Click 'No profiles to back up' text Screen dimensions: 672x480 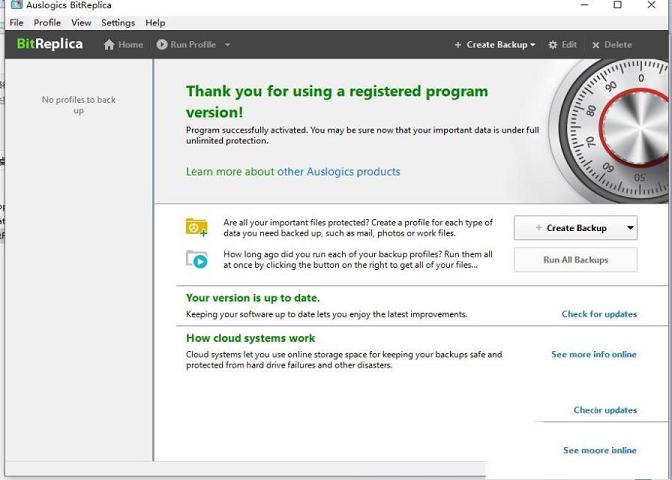(x=78, y=105)
